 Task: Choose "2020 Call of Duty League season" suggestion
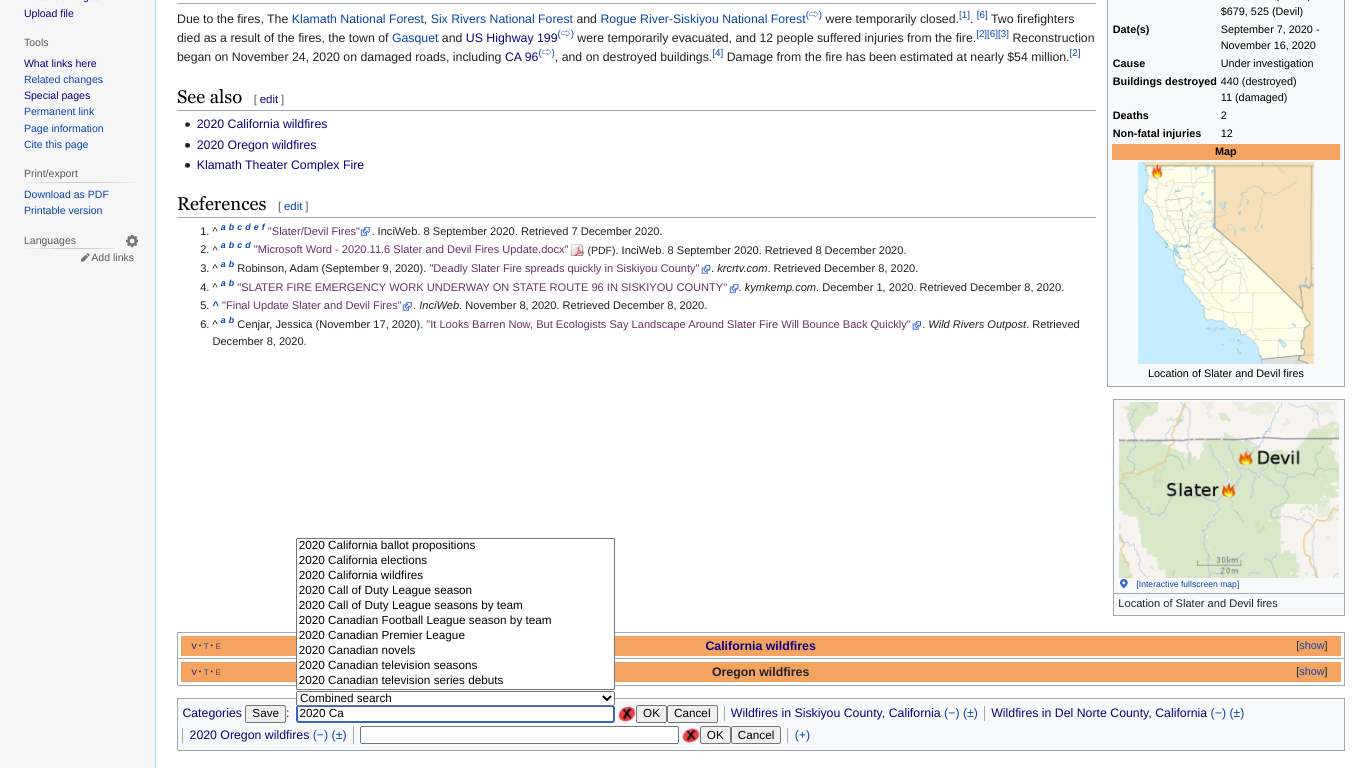455,590
